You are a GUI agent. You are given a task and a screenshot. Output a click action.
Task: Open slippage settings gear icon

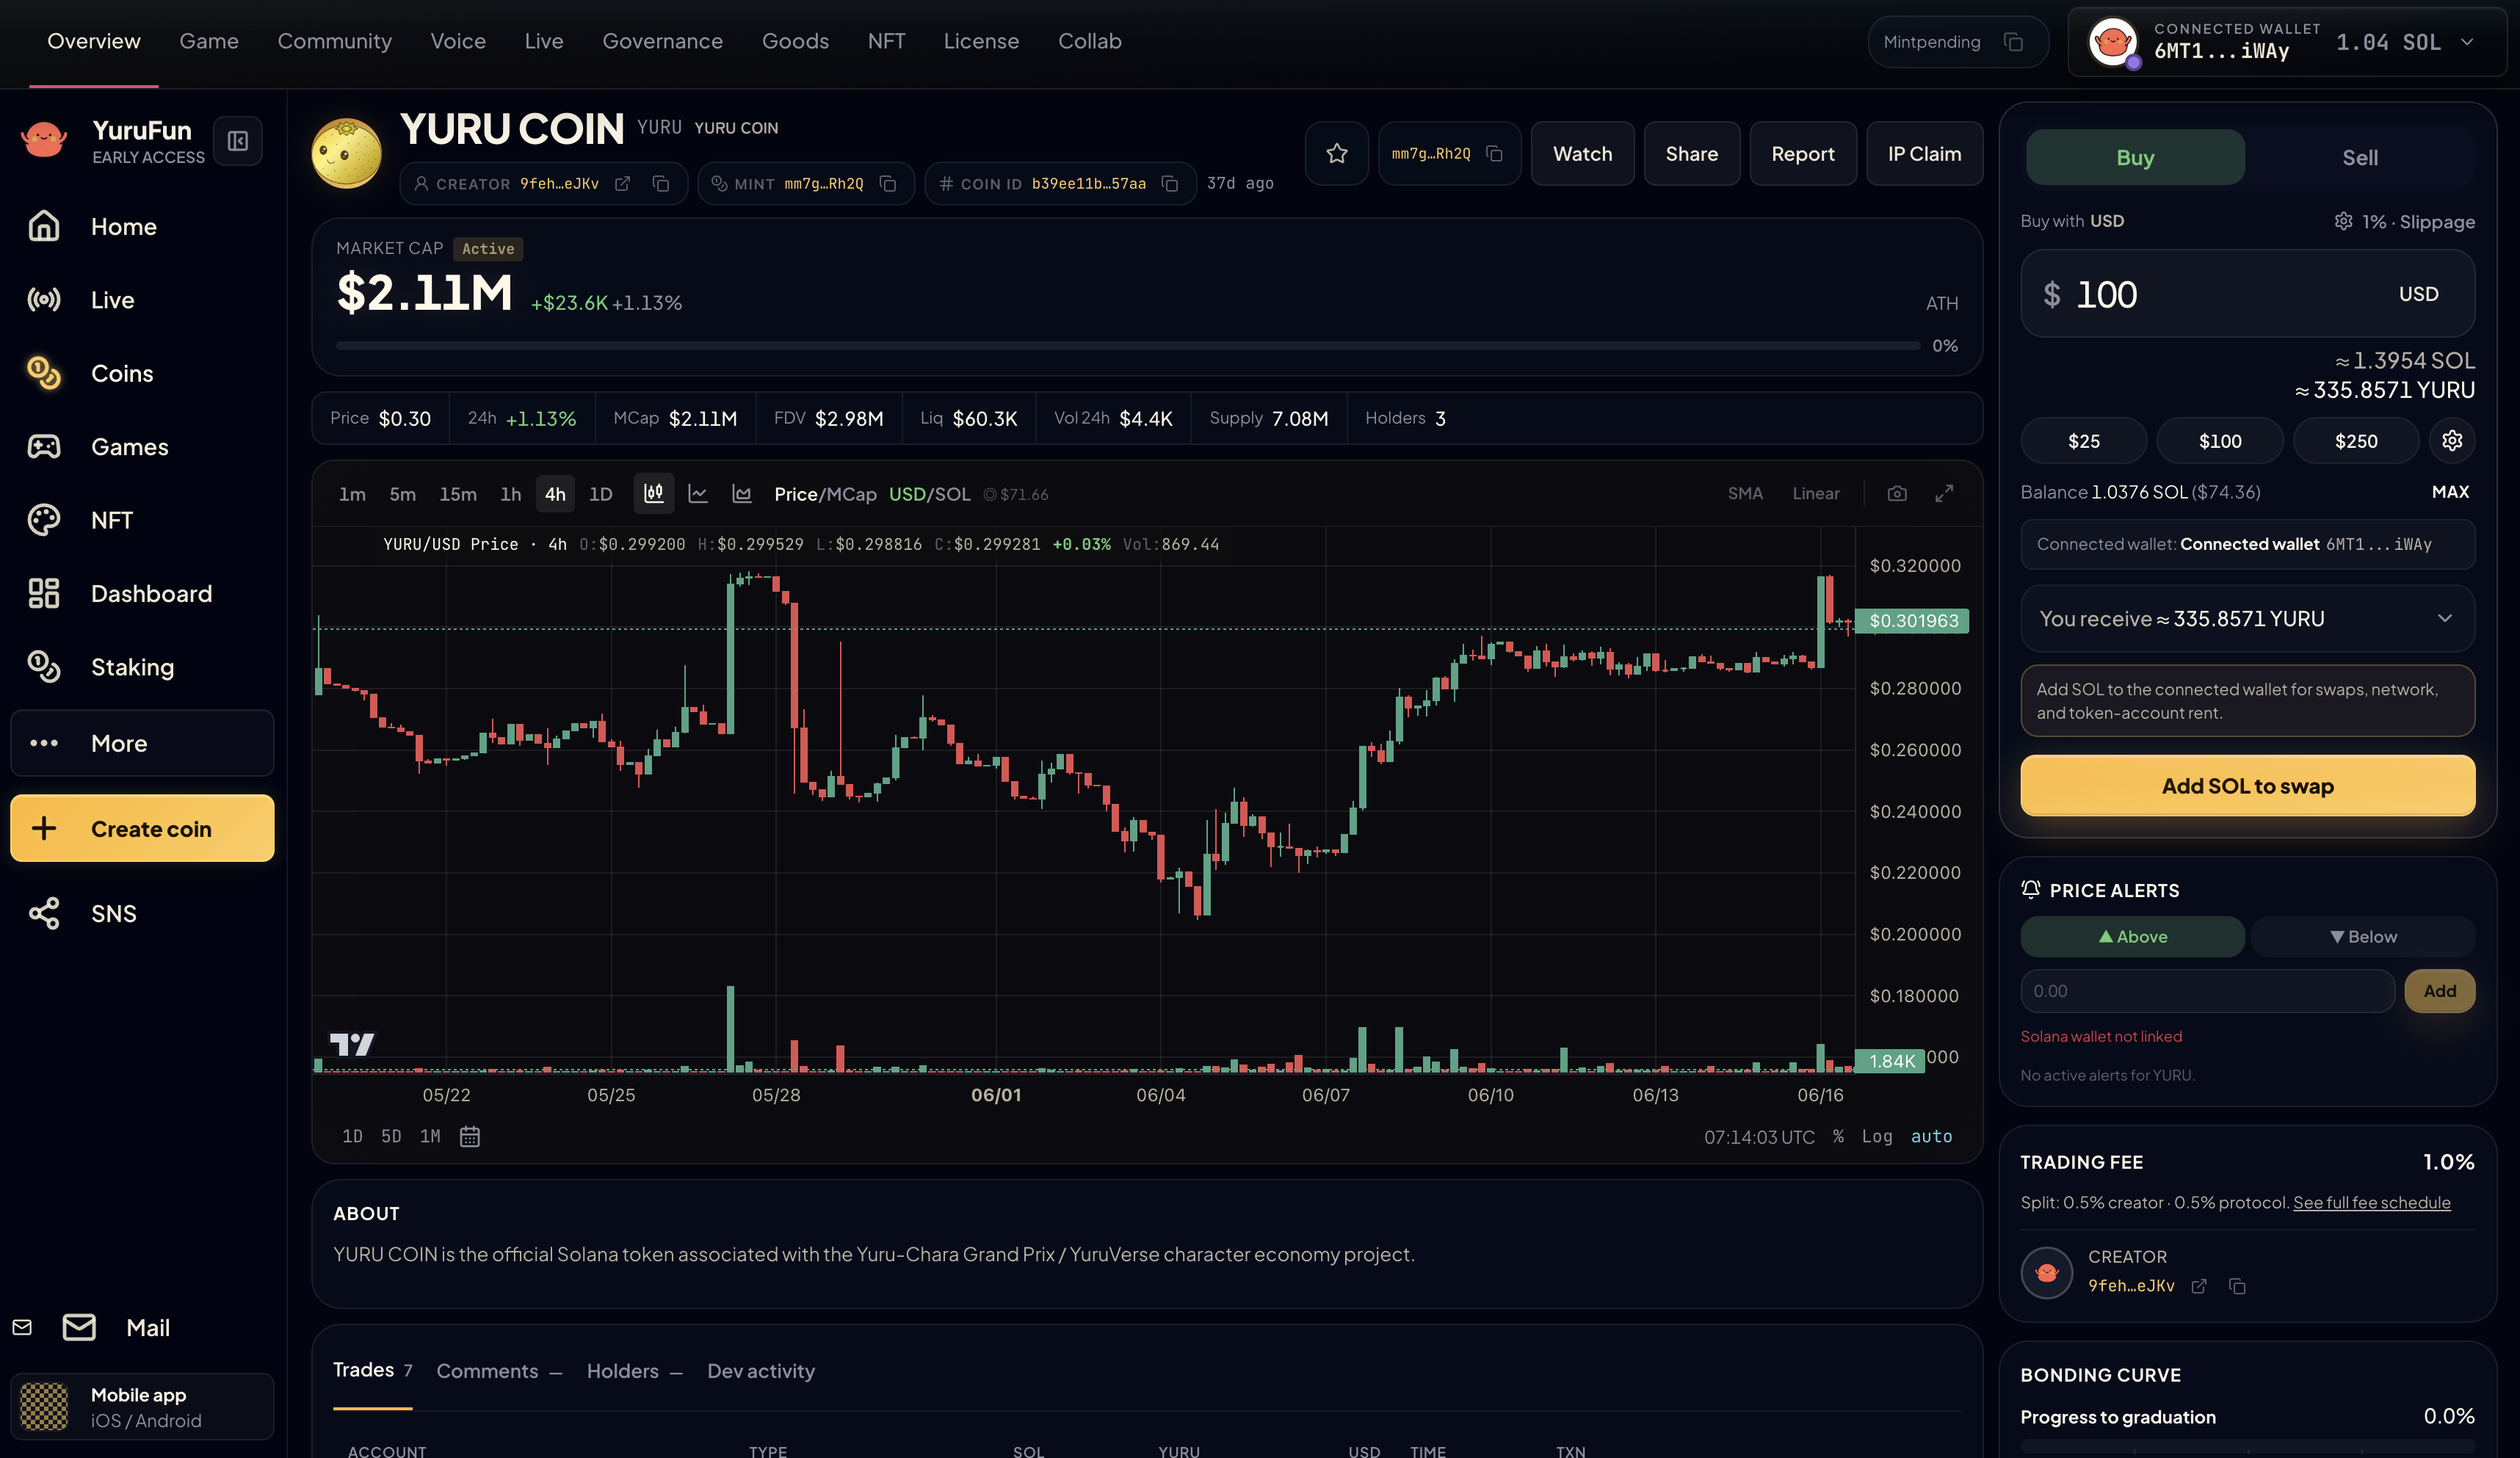2343,222
